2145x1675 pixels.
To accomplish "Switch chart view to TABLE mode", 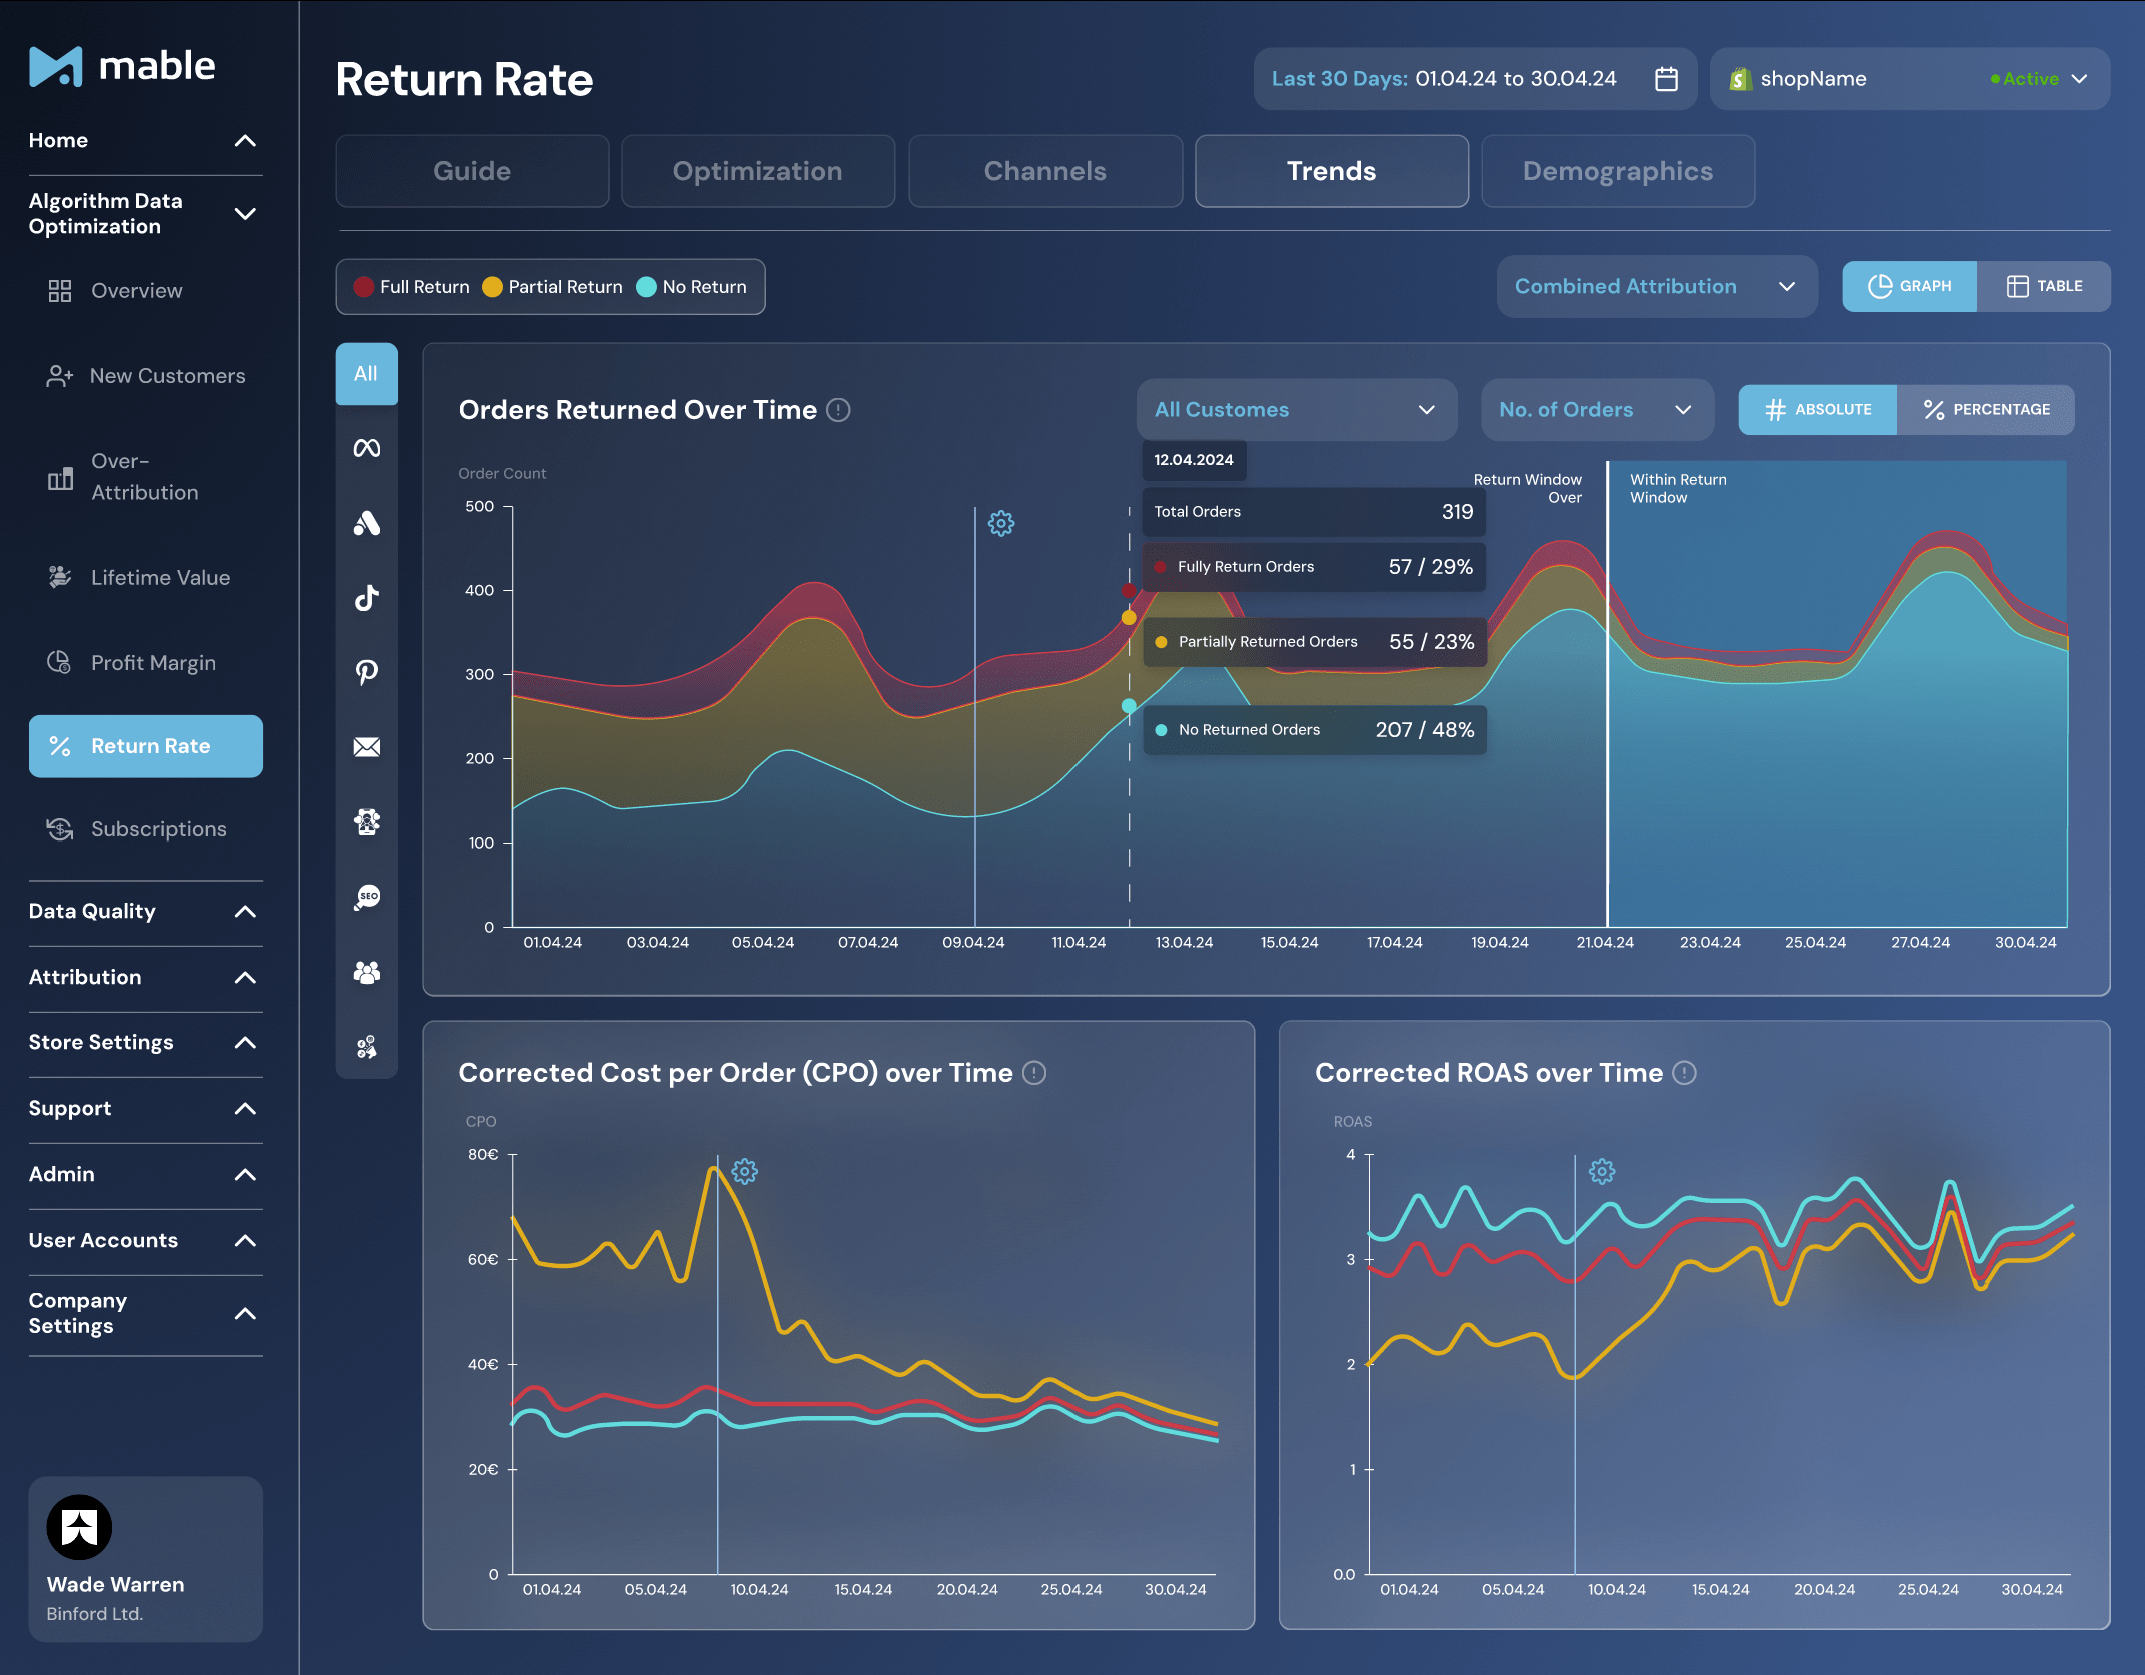I will point(2044,286).
